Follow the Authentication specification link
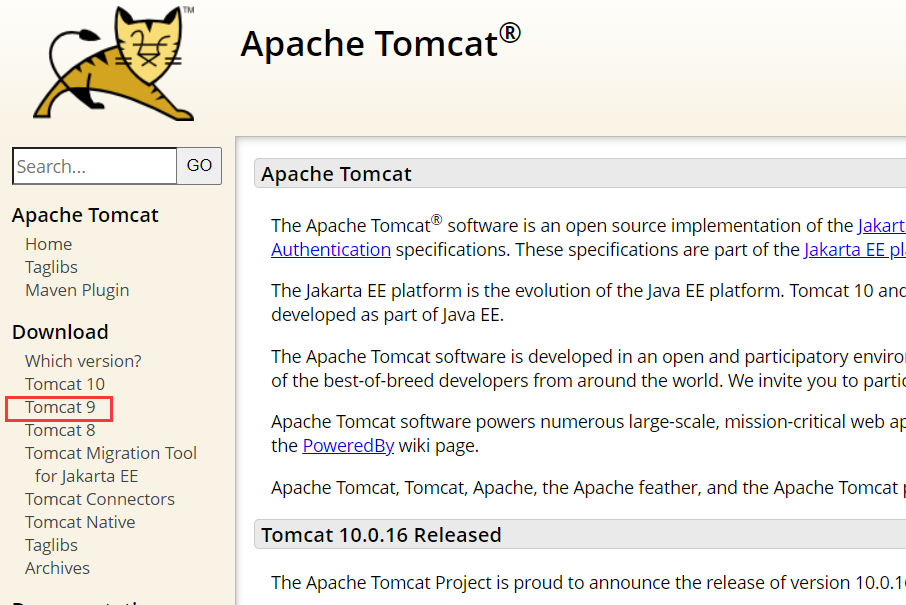The image size is (906, 605). pyautogui.click(x=331, y=249)
